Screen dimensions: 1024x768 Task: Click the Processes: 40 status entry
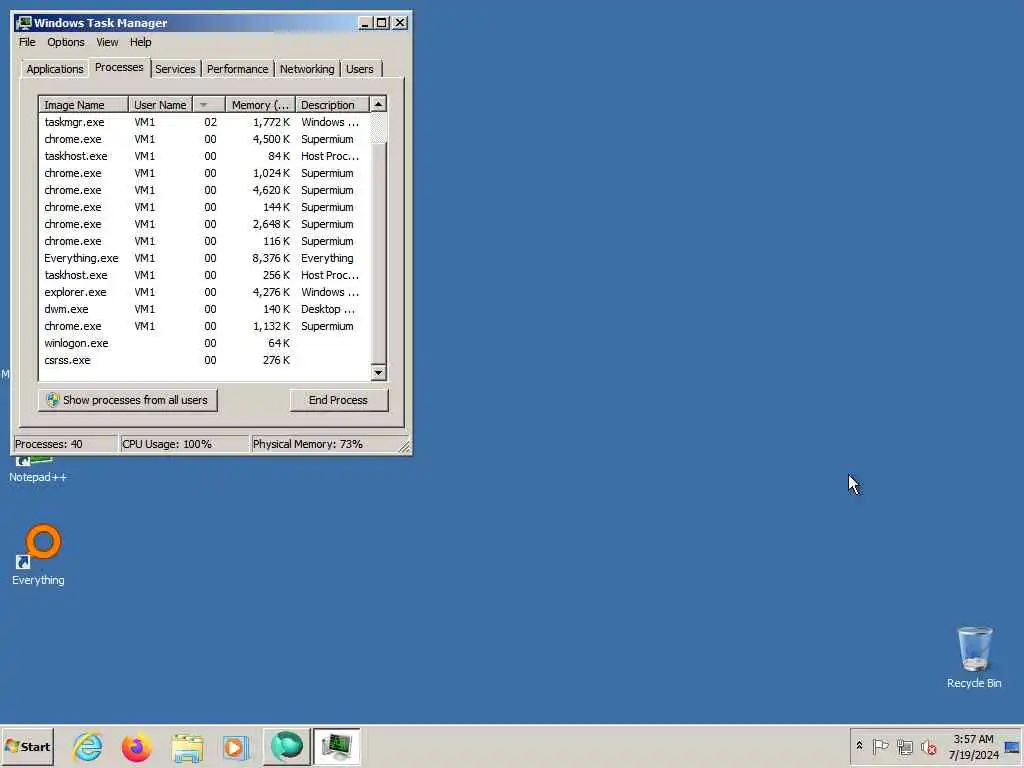coord(65,444)
